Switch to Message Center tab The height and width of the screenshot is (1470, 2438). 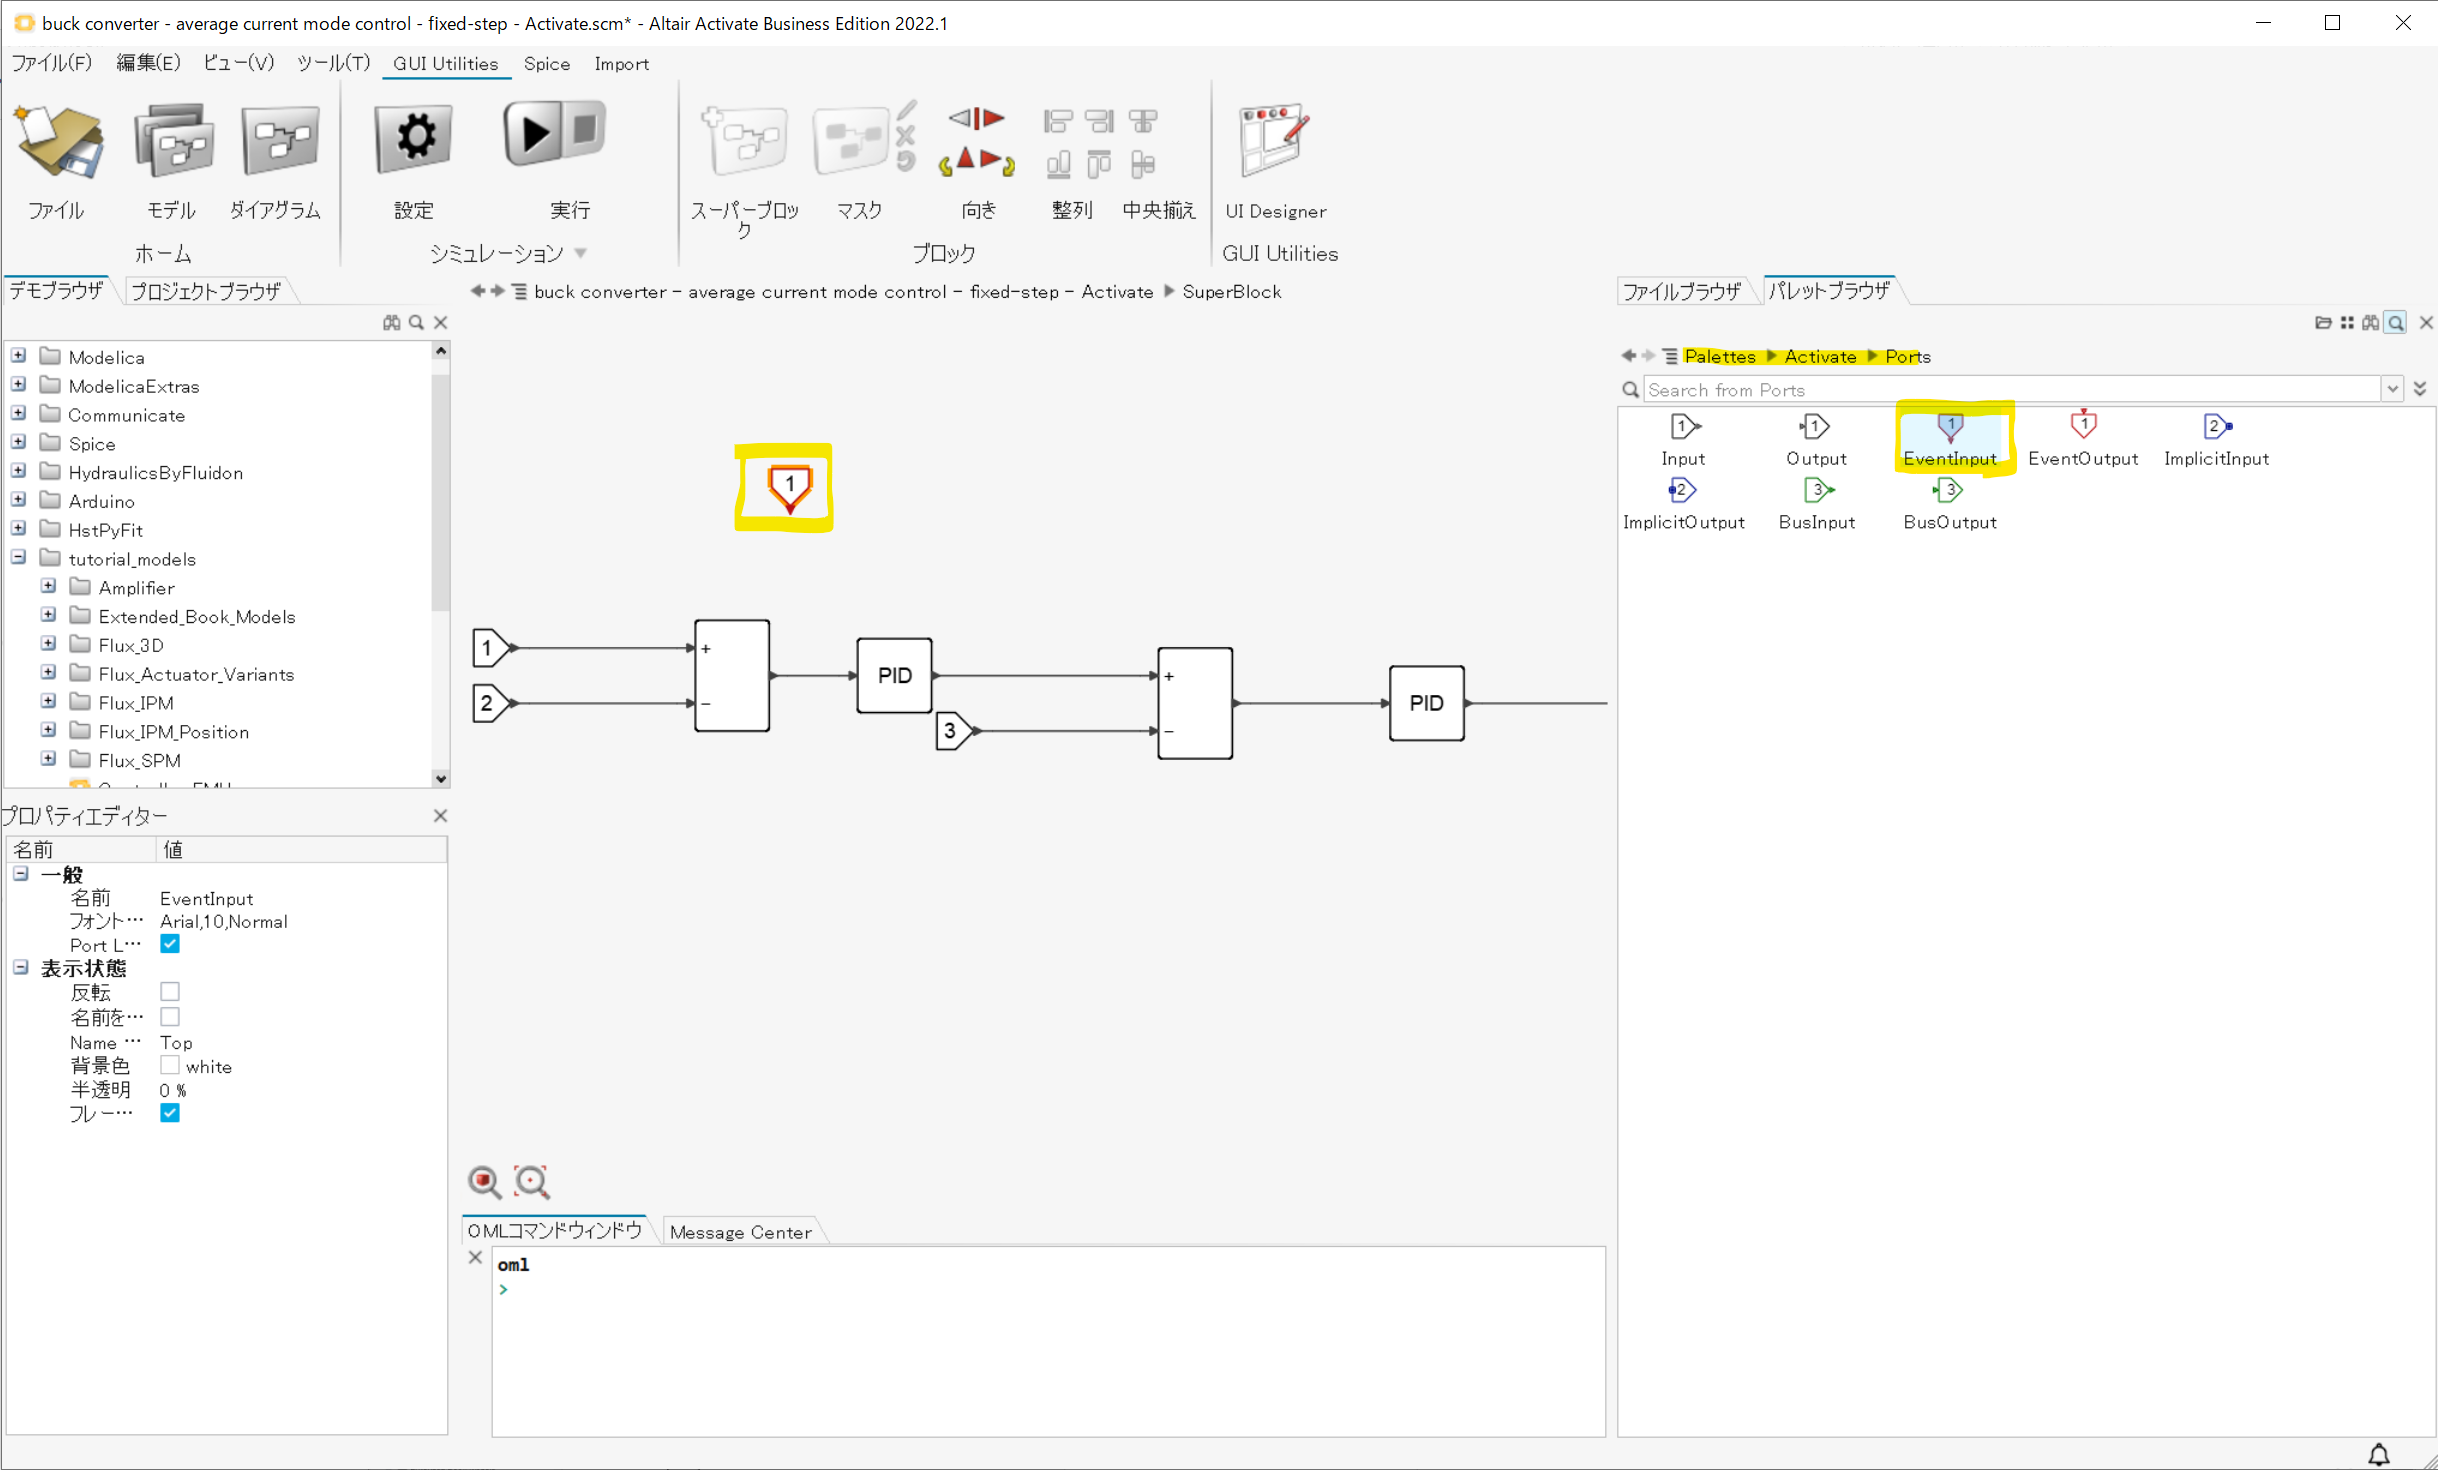740,1232
